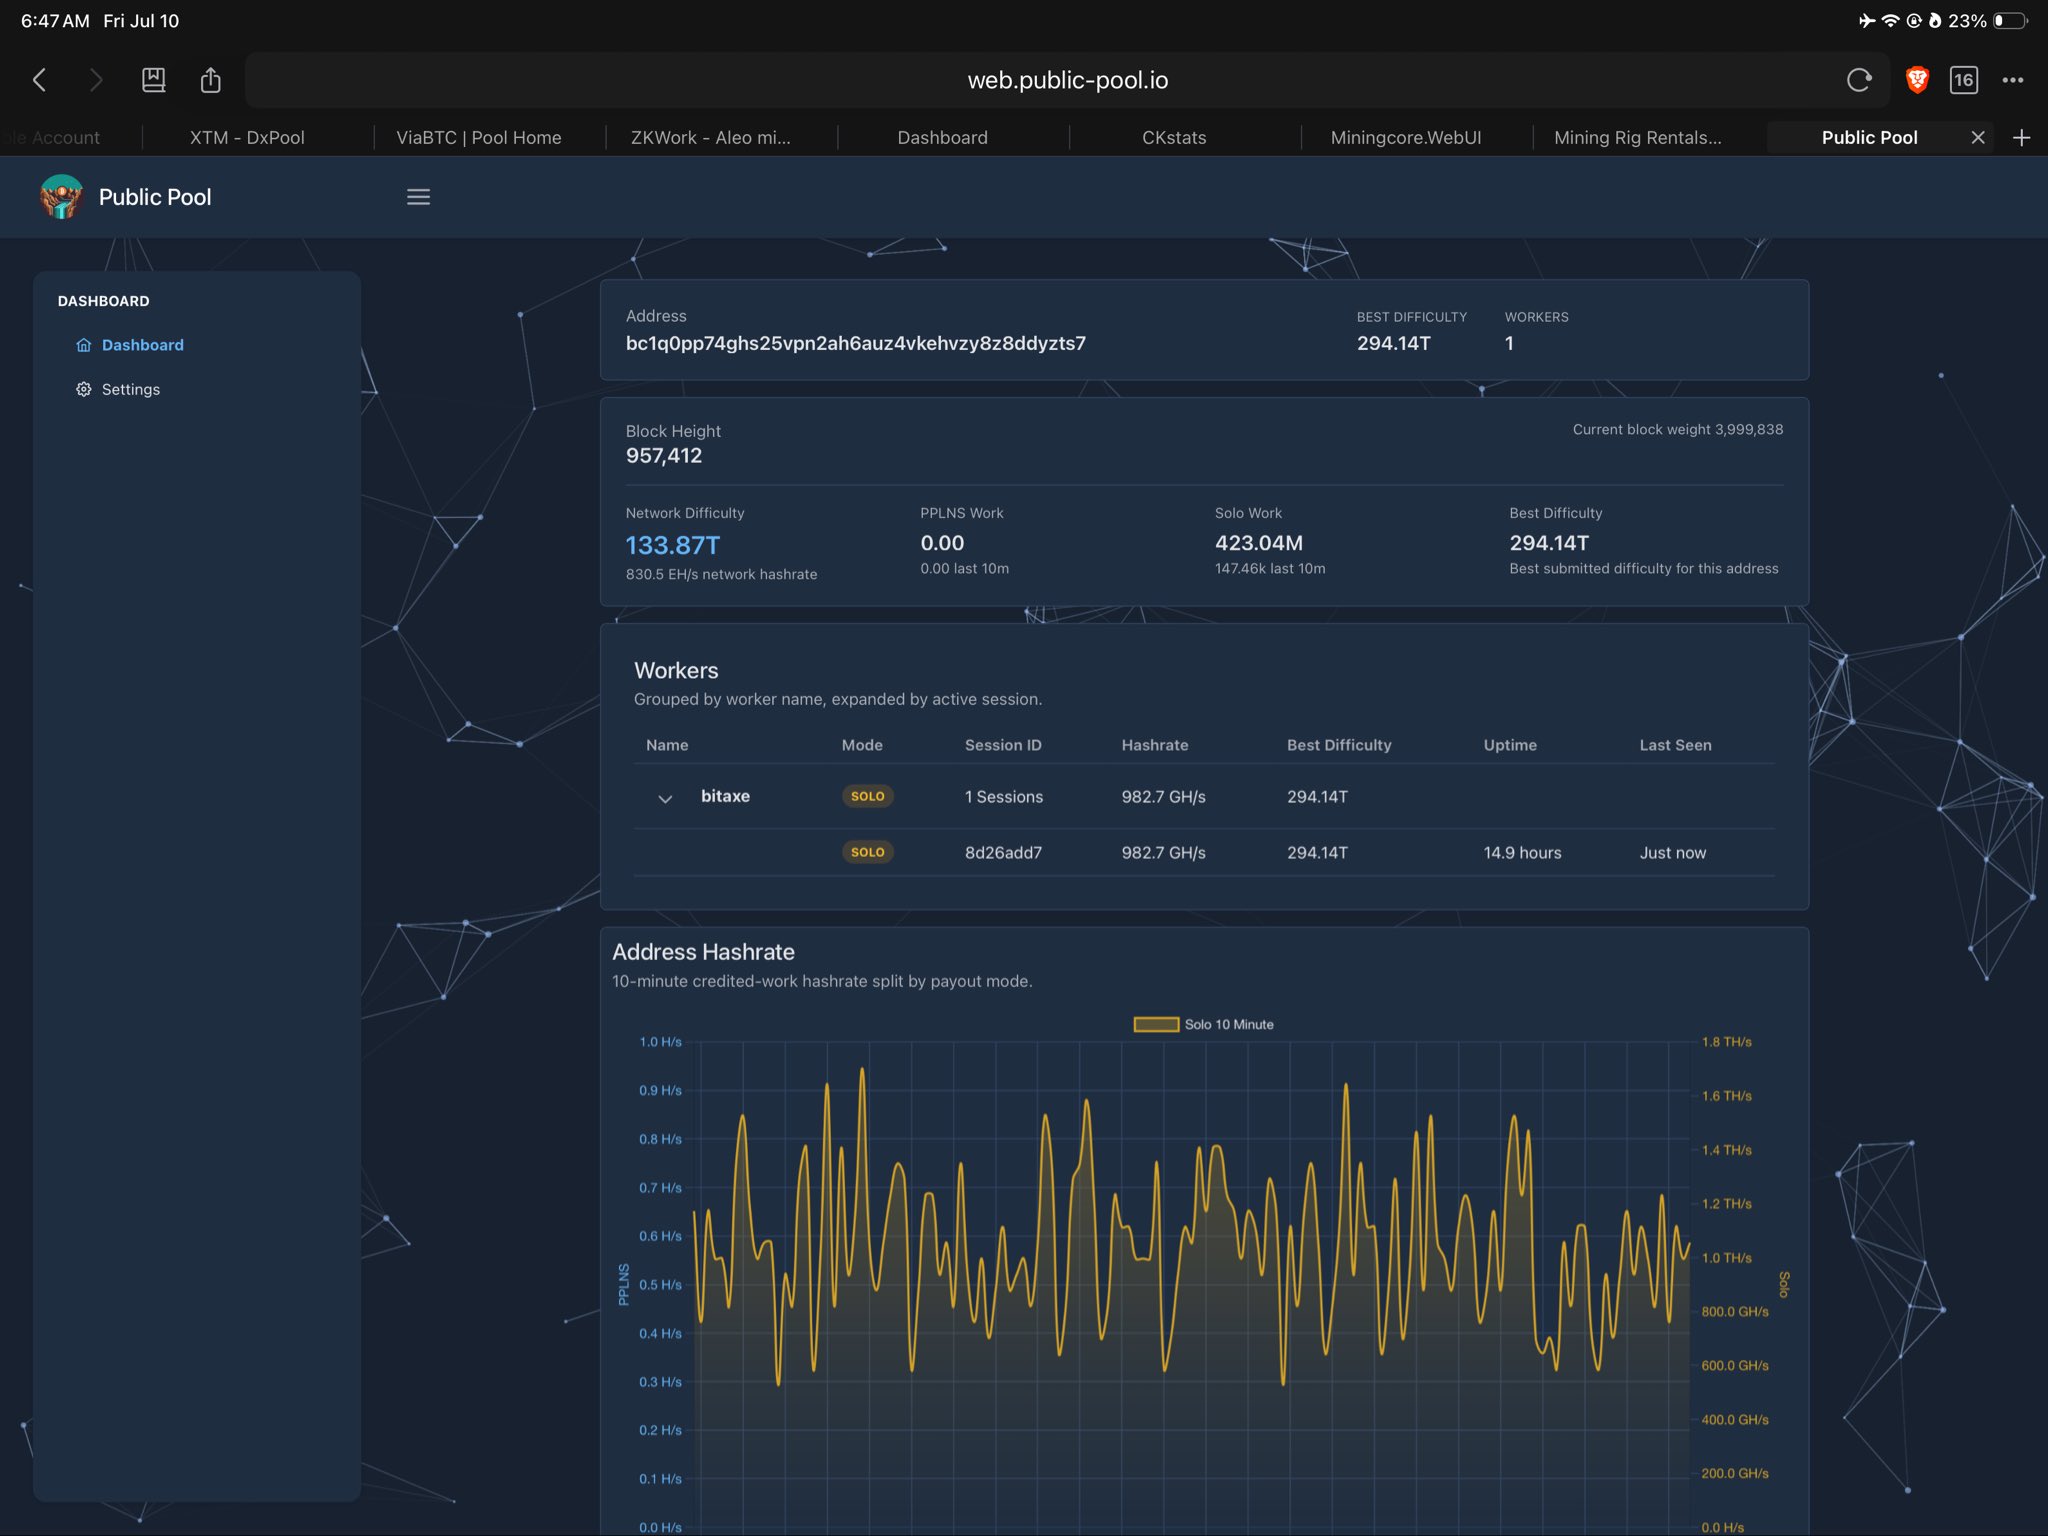Click the SOLO badge on bitaxe row

pyautogui.click(x=867, y=796)
